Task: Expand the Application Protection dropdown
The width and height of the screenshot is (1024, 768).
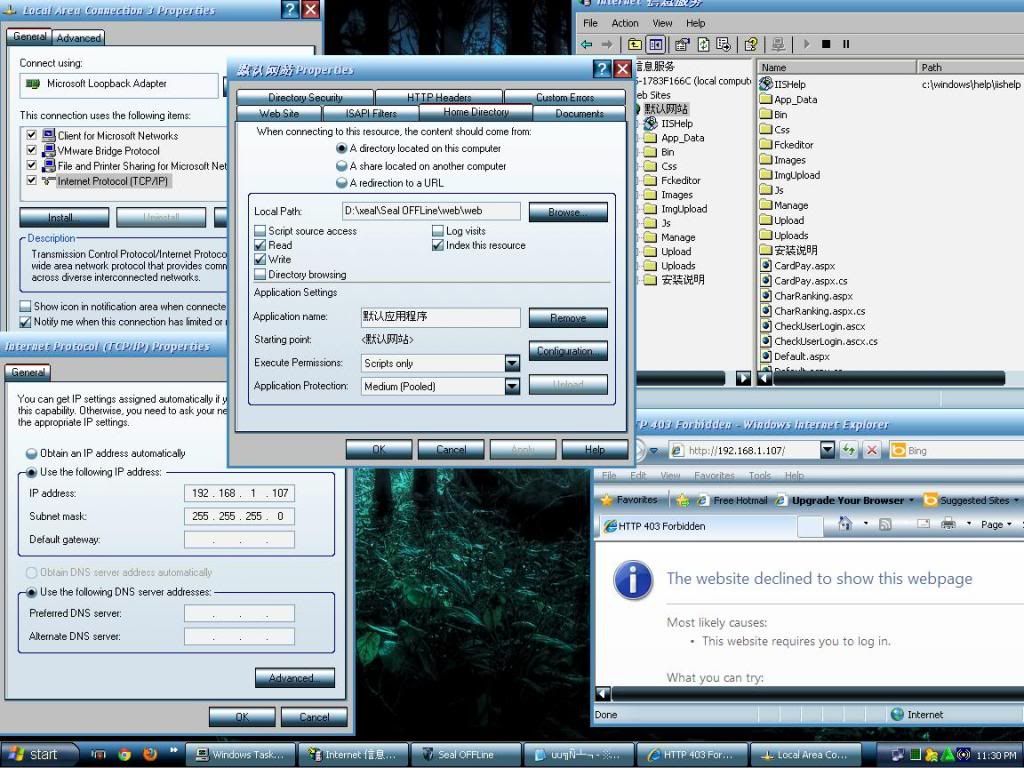Action: tap(512, 387)
